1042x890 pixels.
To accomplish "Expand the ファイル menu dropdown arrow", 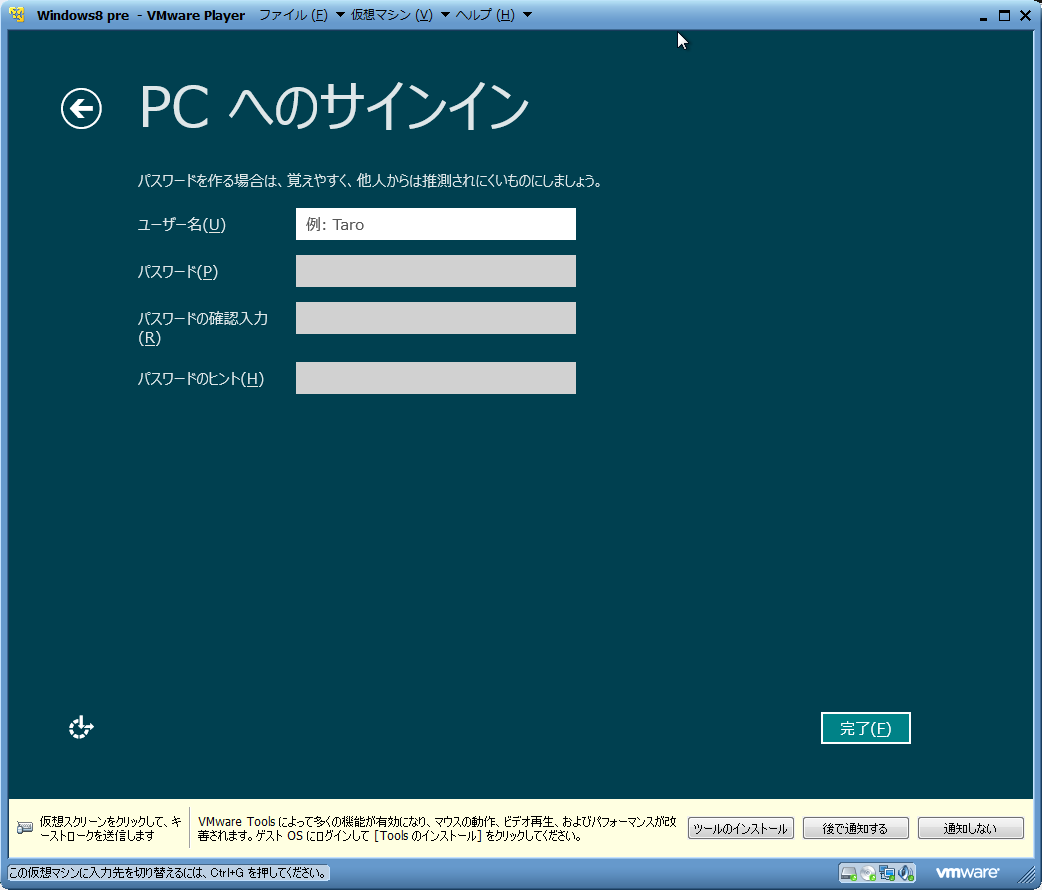I will (340, 15).
